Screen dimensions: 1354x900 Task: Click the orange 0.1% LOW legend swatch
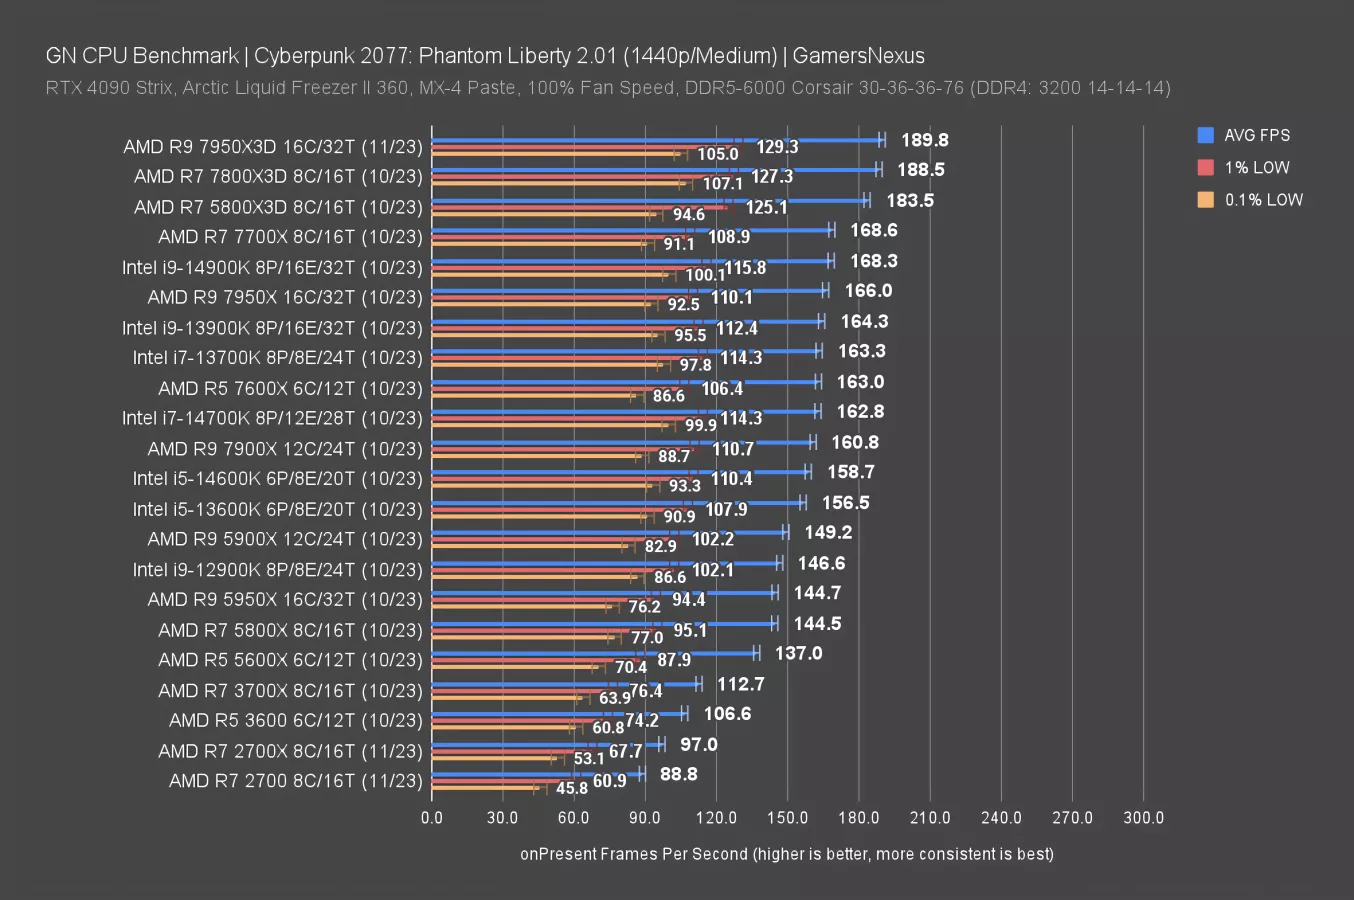pos(1205,199)
